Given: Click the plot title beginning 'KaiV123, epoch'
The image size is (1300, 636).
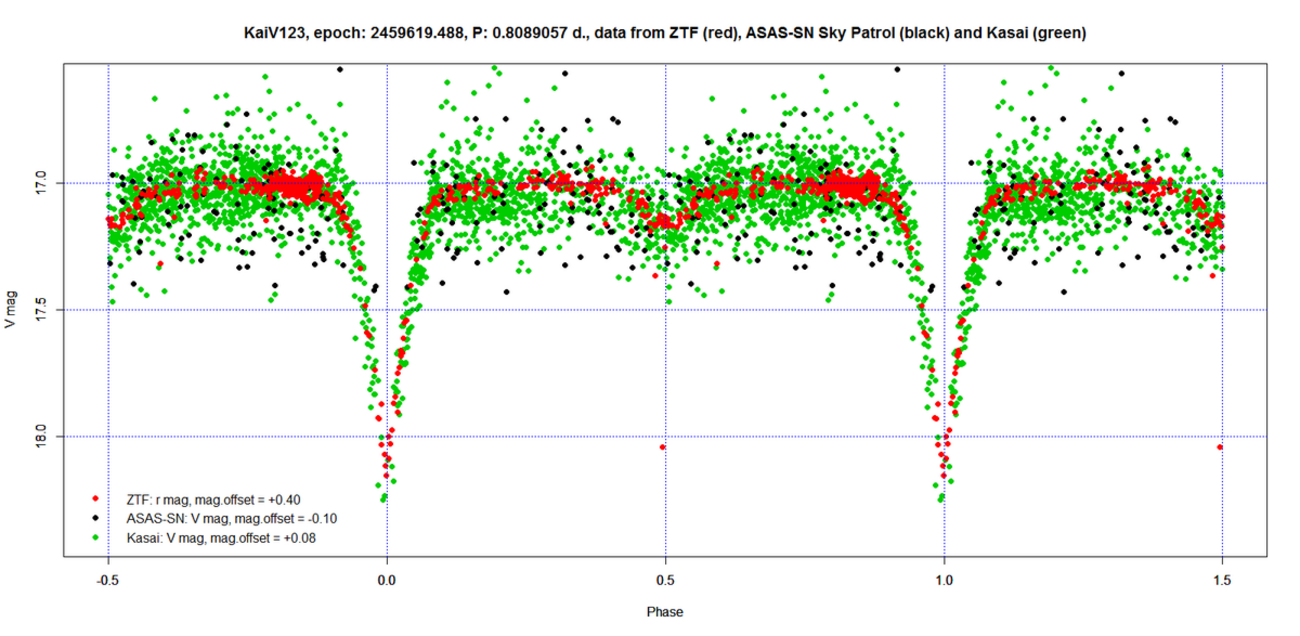Looking at the screenshot, I should click(x=666, y=33).
